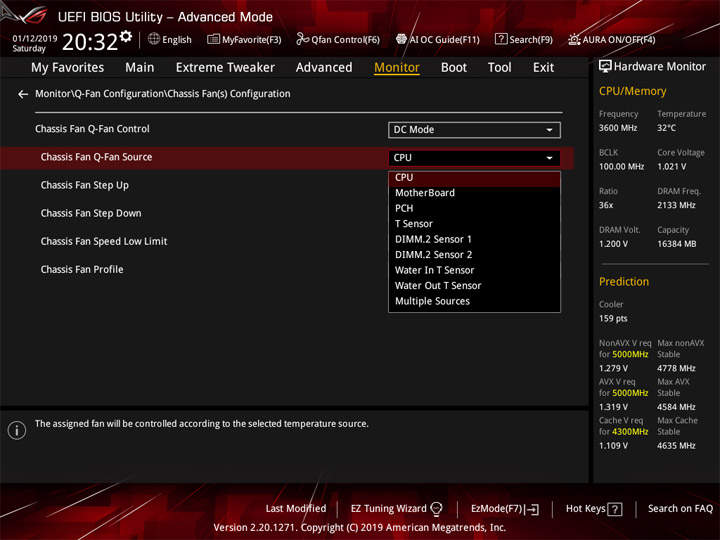Image resolution: width=720 pixels, height=540 pixels.
Task: Click the EzMode exit arrow icon
Action: point(533,509)
